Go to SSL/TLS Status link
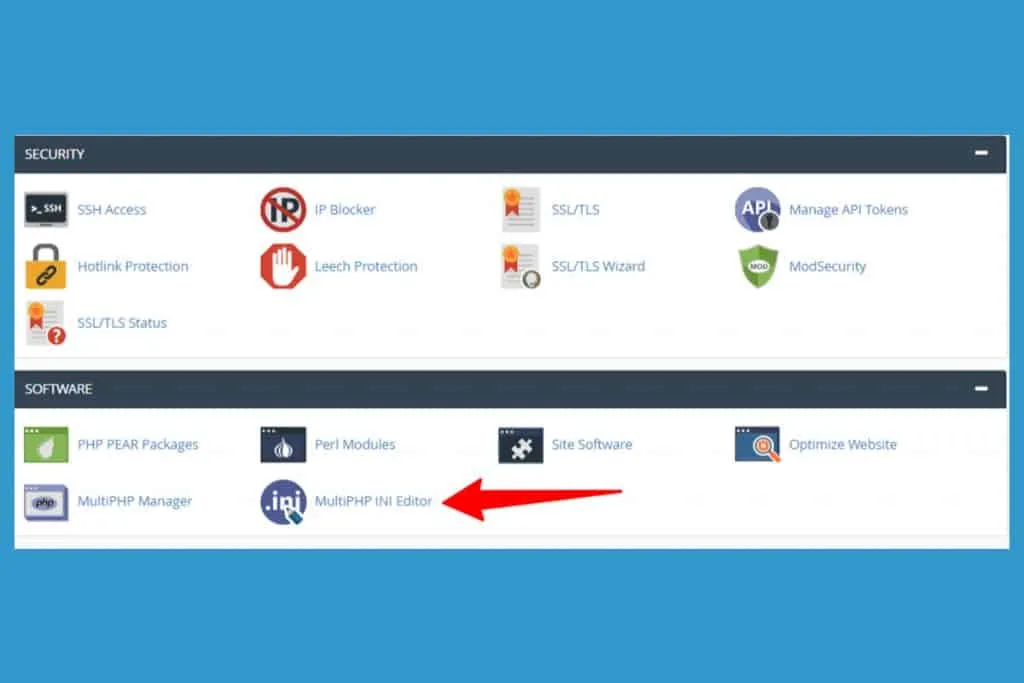The width and height of the screenshot is (1024, 683). point(122,323)
